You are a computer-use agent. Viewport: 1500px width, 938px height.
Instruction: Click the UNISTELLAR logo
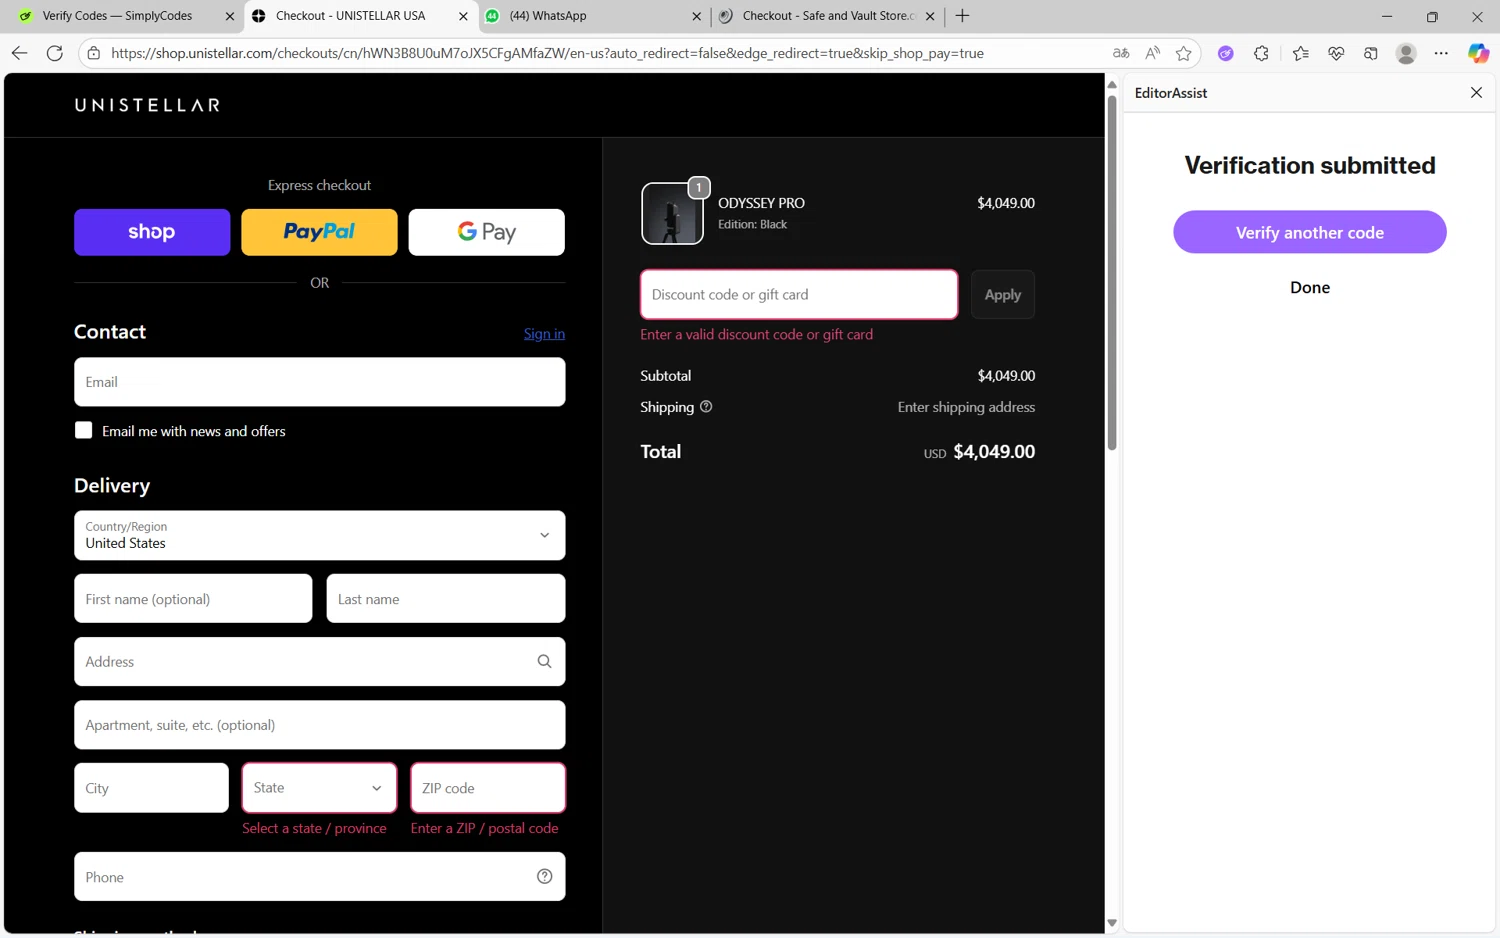pos(147,105)
